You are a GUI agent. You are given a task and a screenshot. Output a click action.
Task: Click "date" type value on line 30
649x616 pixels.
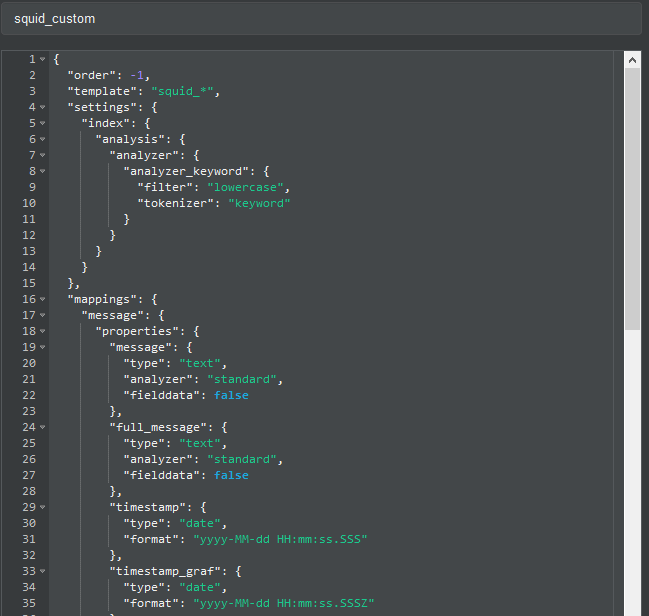coord(200,523)
